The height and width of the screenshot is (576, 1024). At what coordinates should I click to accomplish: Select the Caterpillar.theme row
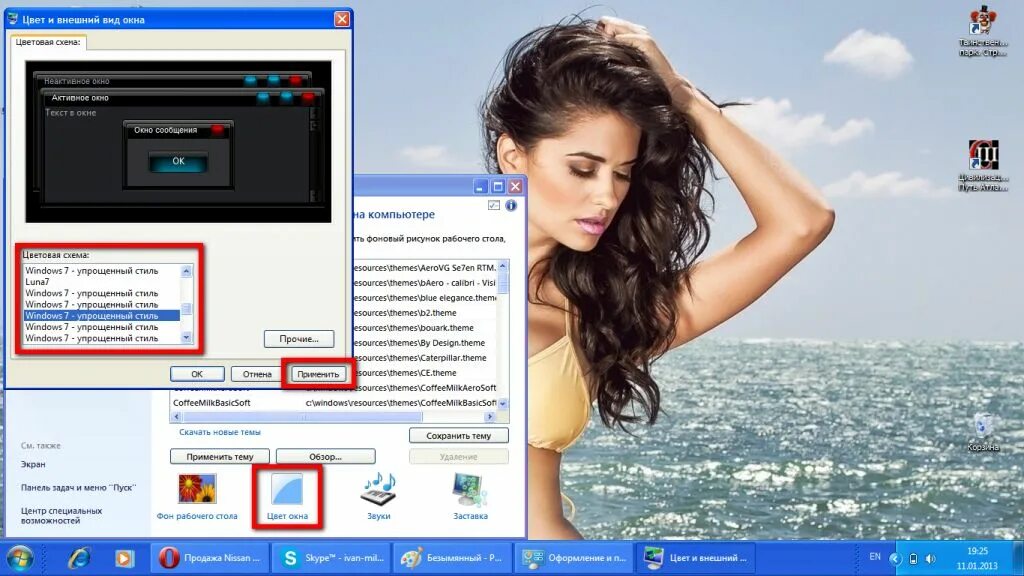point(424,358)
